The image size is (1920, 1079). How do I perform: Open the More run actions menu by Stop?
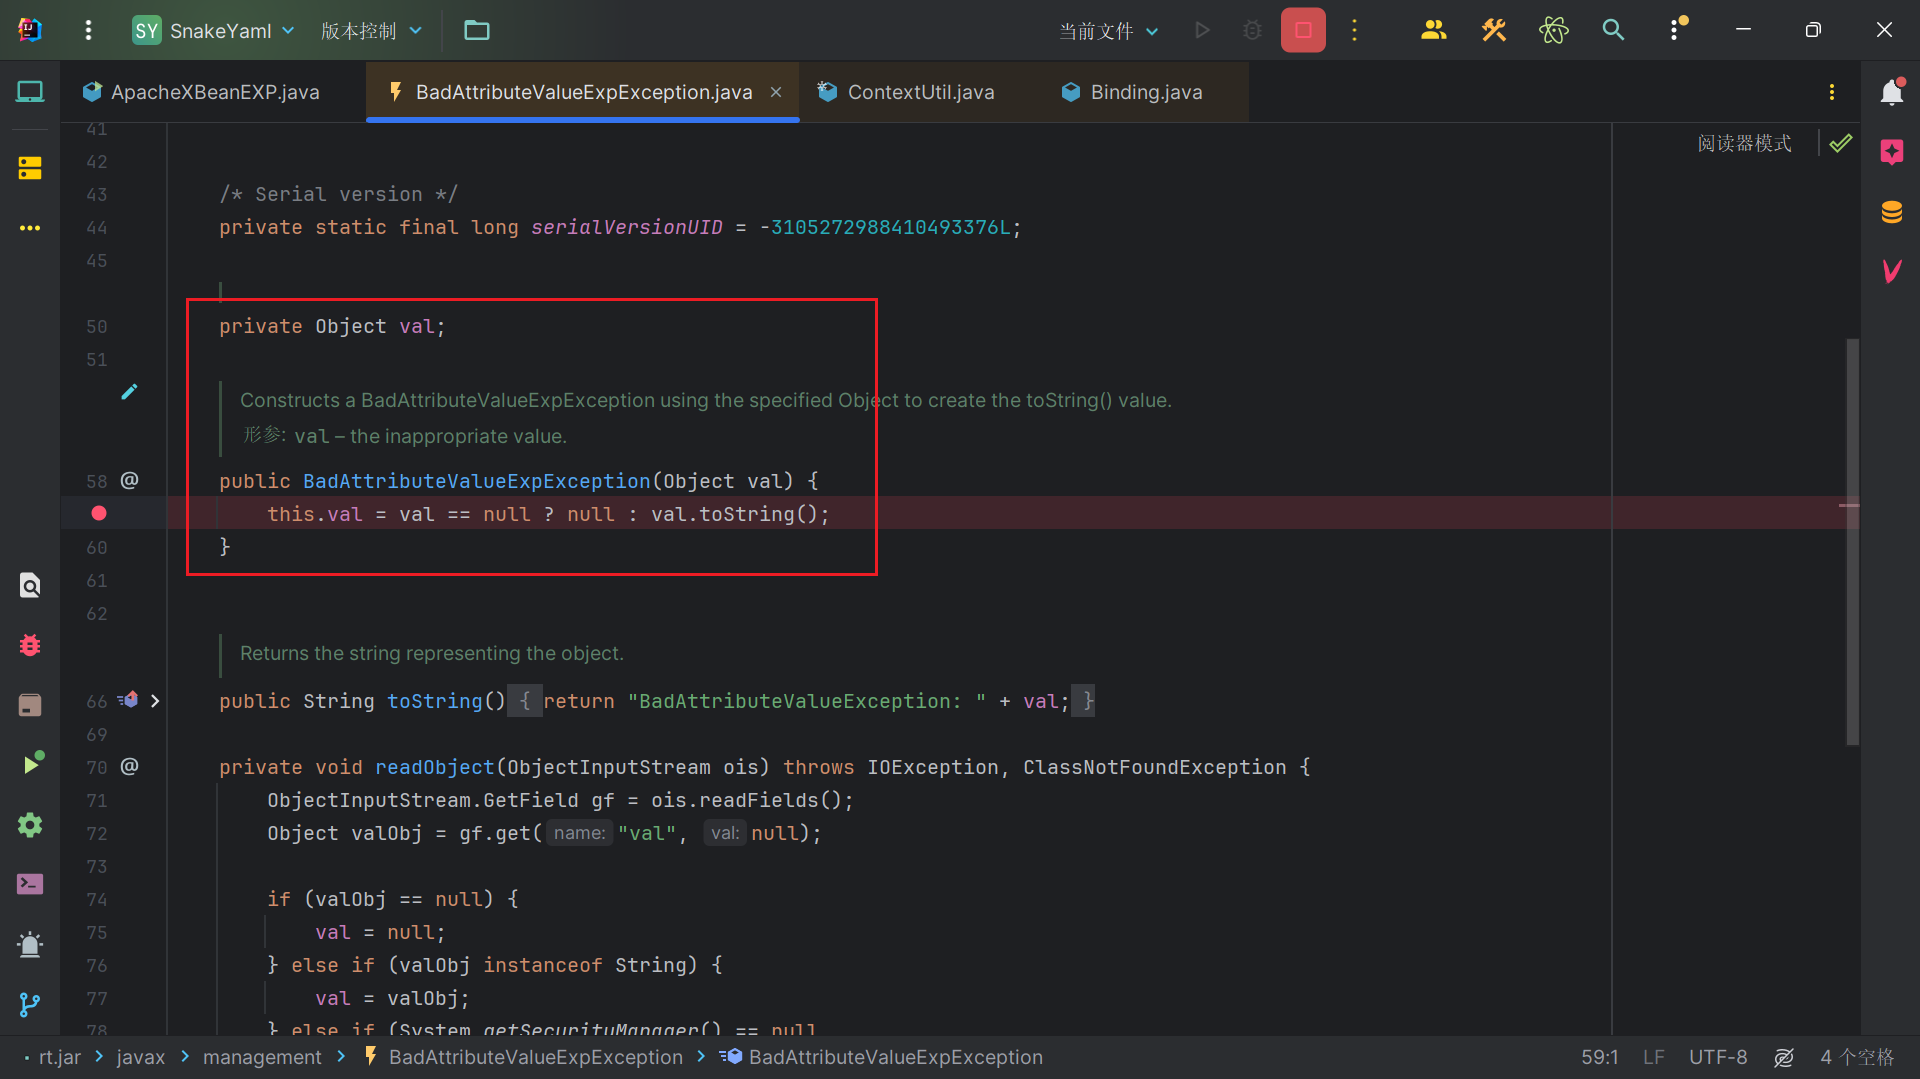pos(1355,31)
